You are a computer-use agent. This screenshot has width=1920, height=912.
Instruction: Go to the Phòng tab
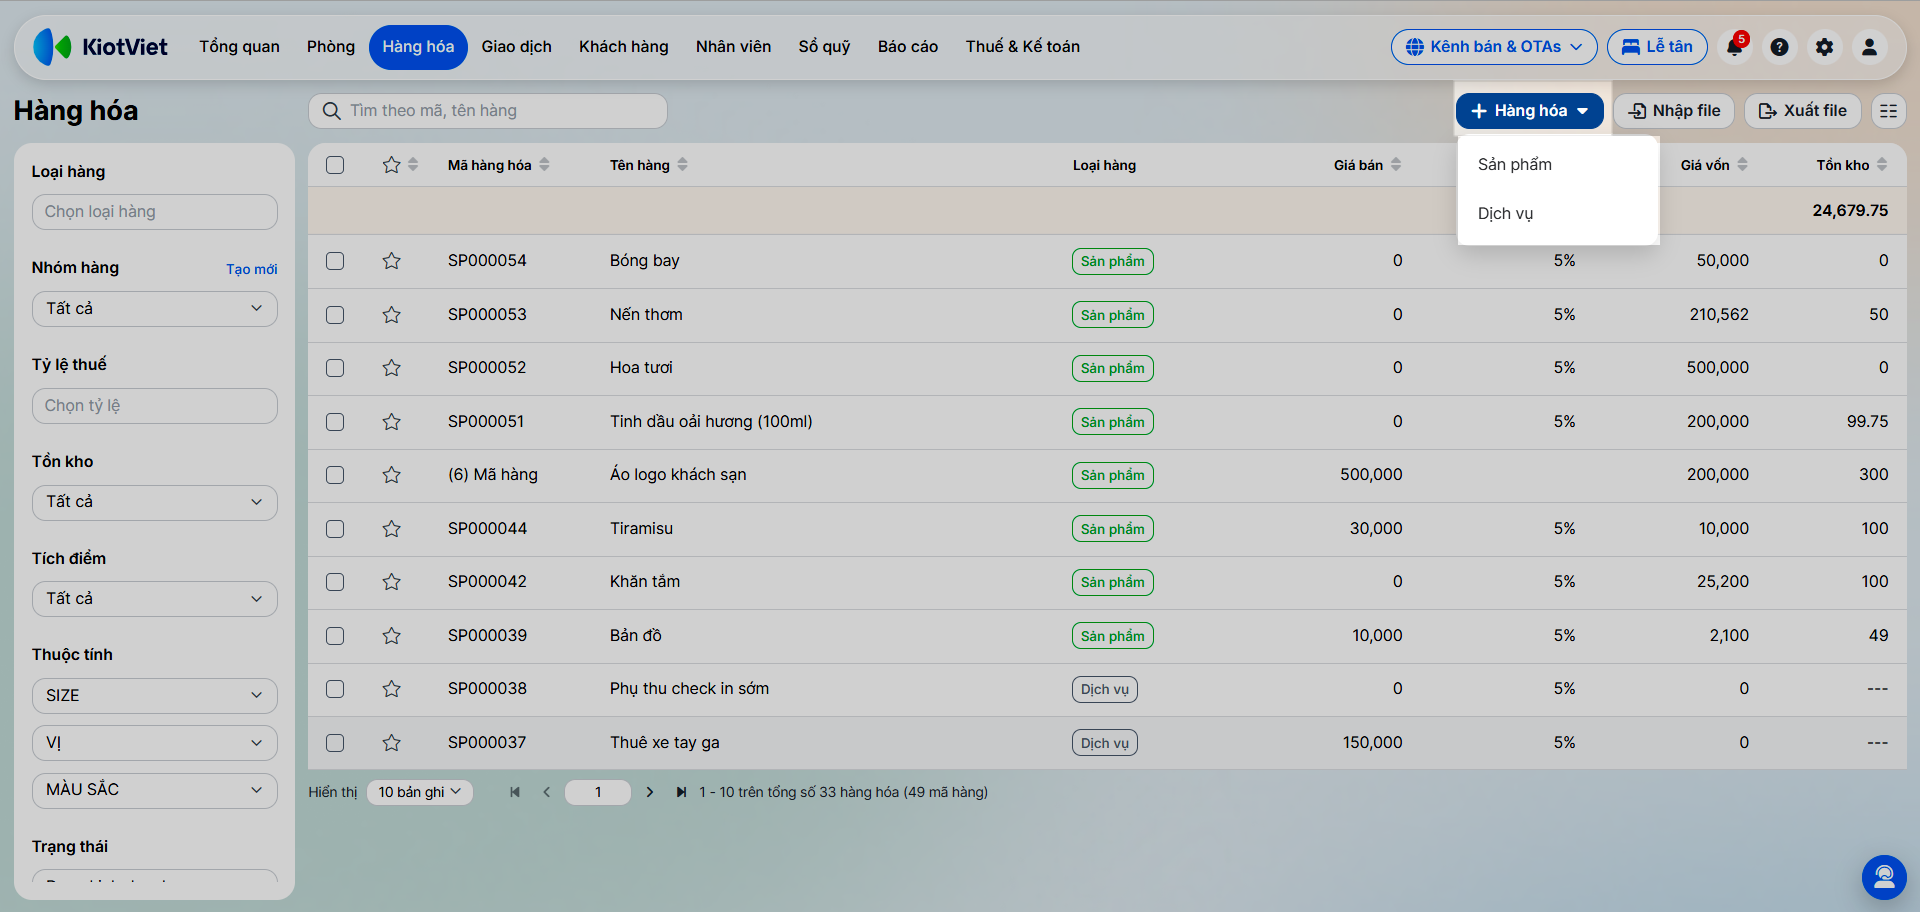tap(331, 47)
